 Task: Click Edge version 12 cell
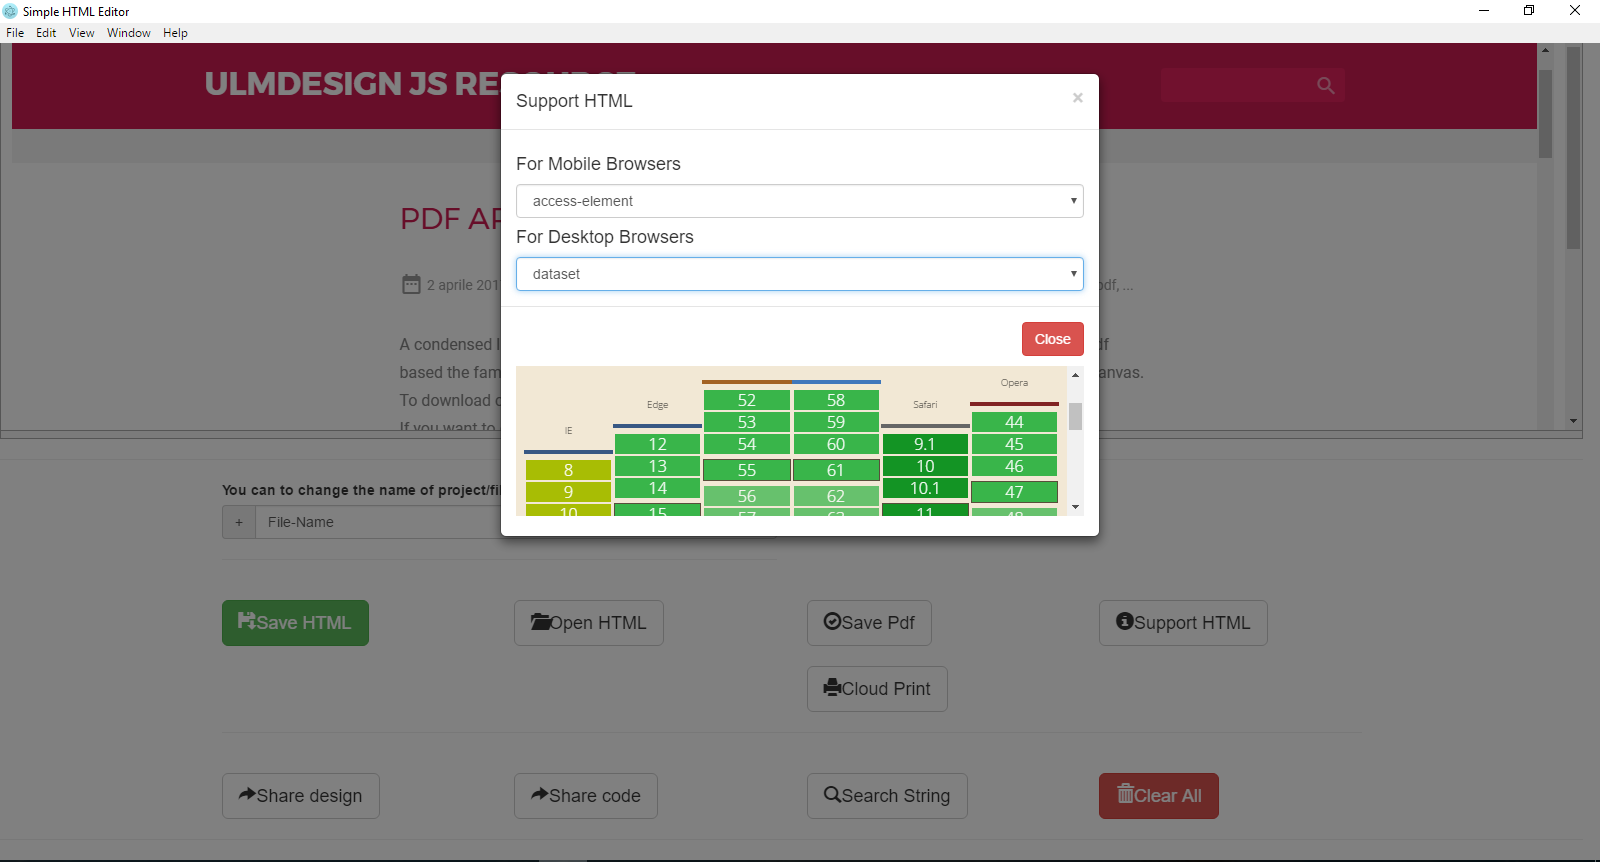(657, 444)
